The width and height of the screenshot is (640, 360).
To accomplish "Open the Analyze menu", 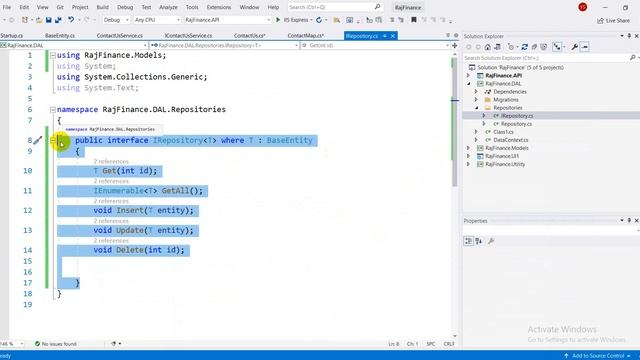I will [x=168, y=7].
